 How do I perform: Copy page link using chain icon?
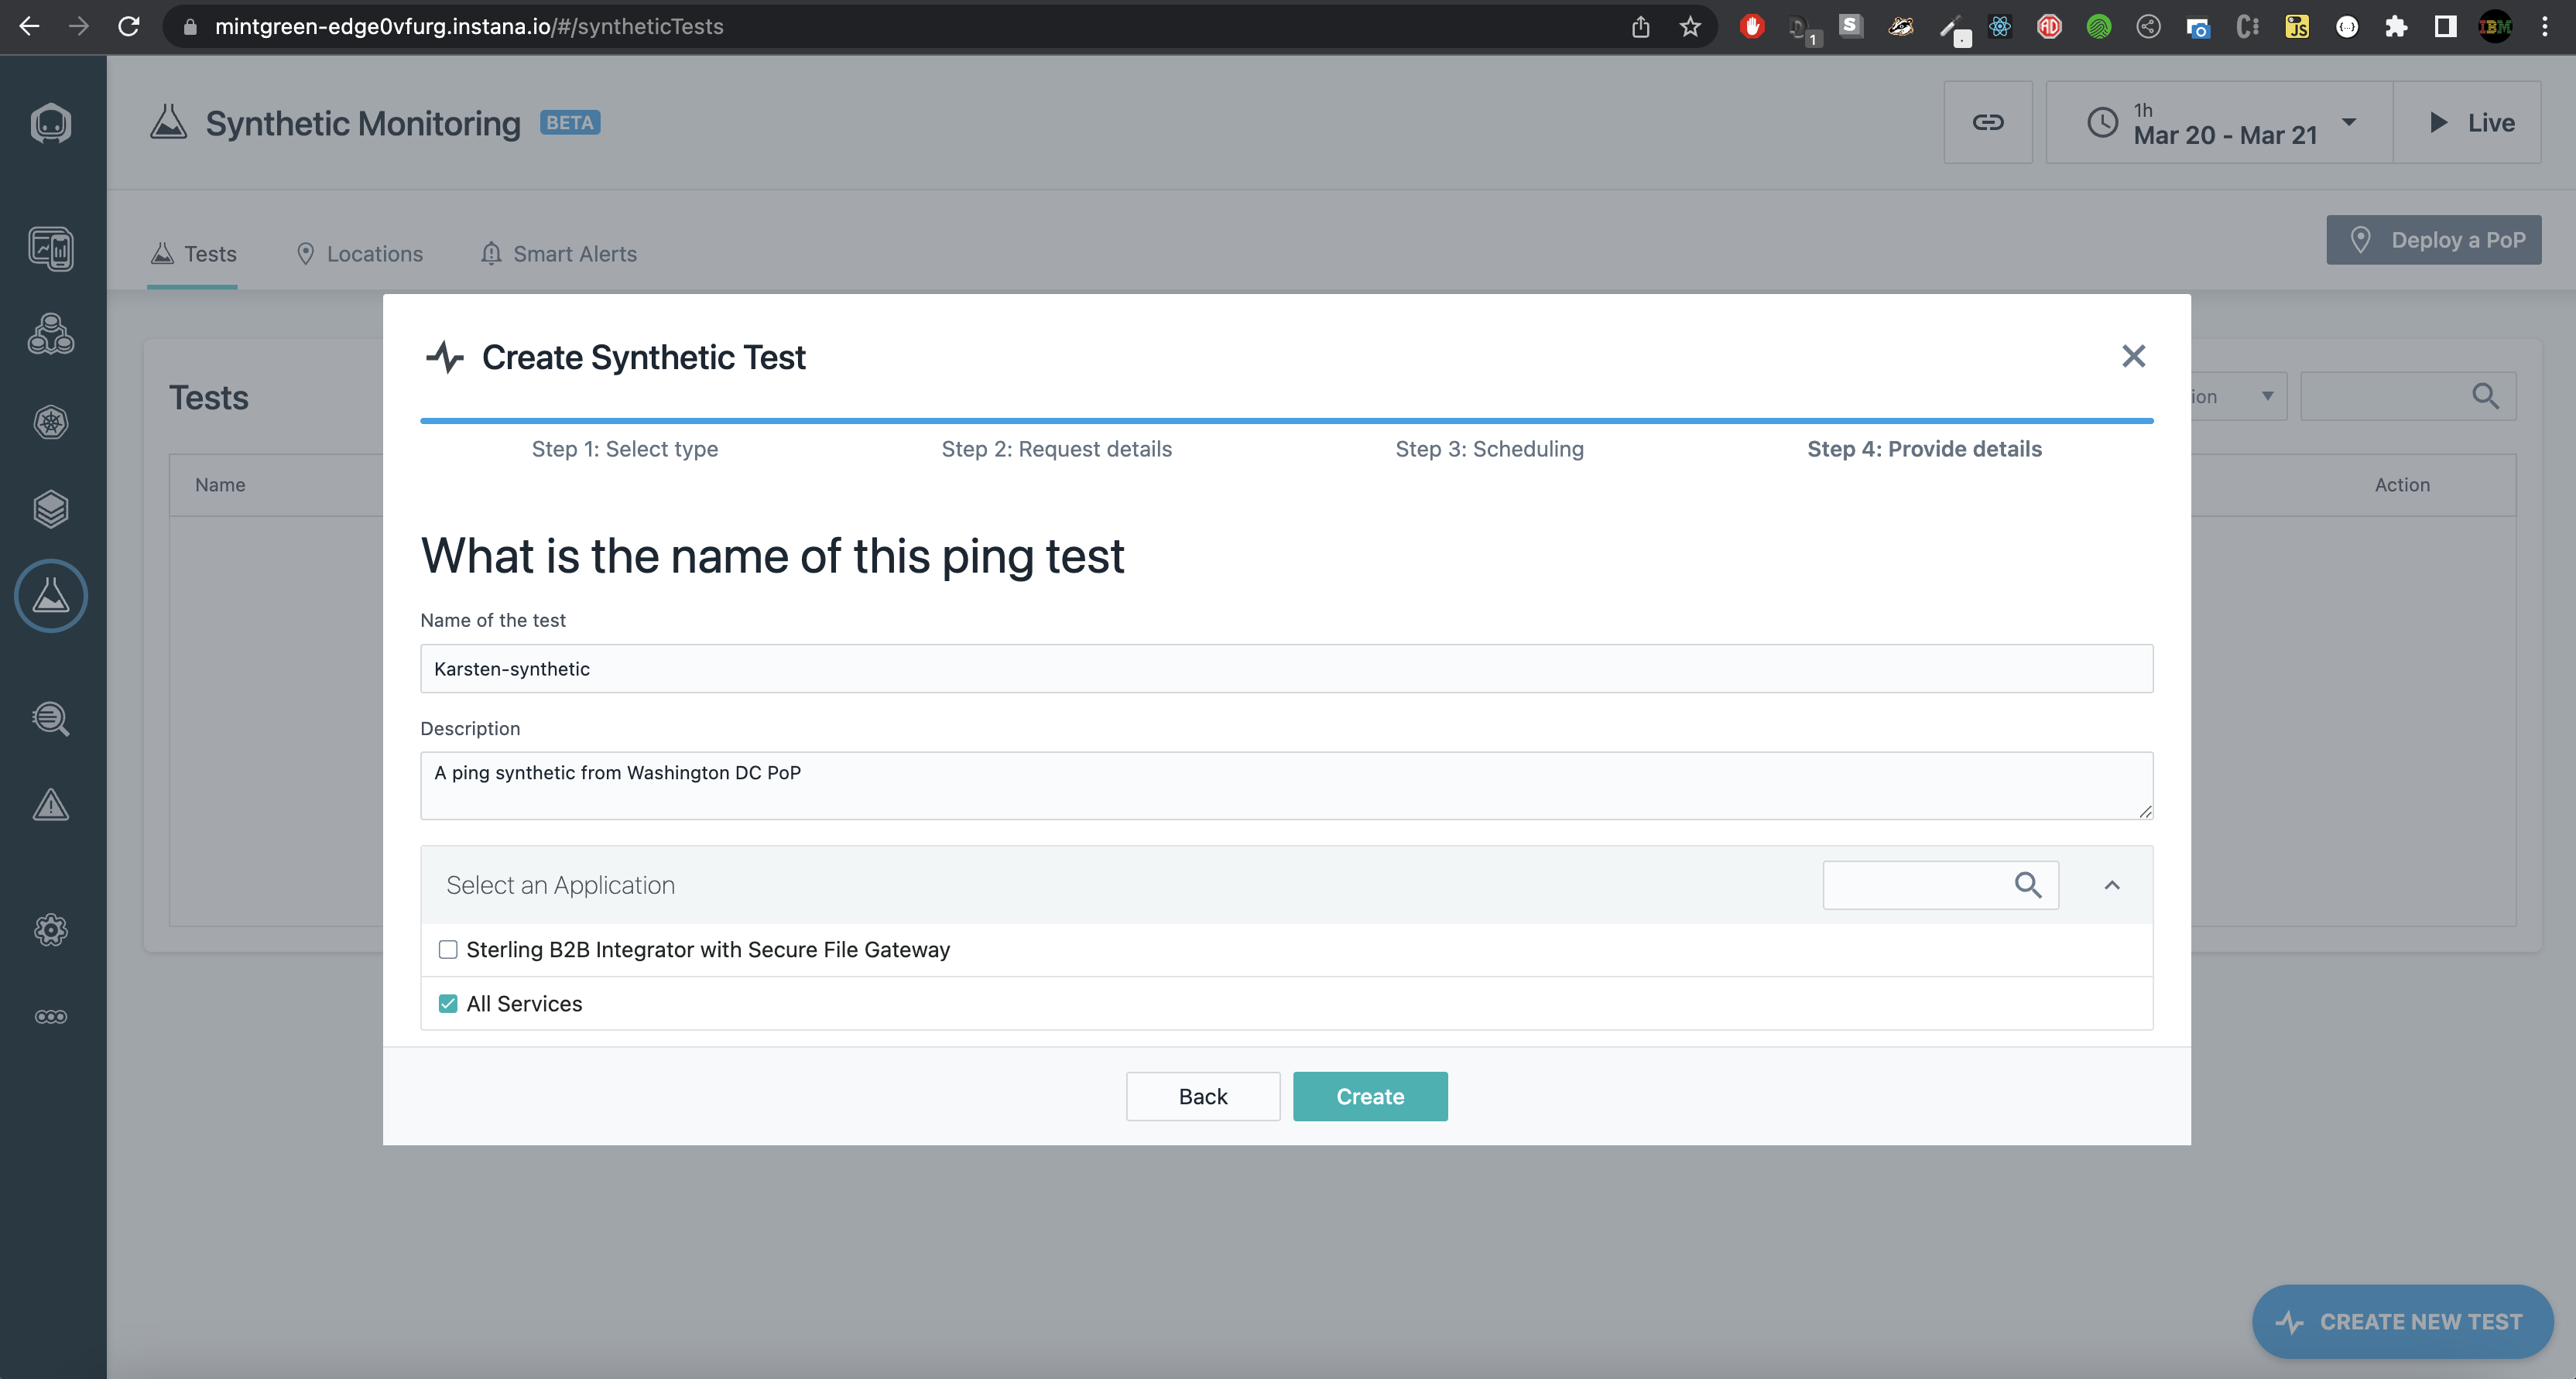point(1987,122)
